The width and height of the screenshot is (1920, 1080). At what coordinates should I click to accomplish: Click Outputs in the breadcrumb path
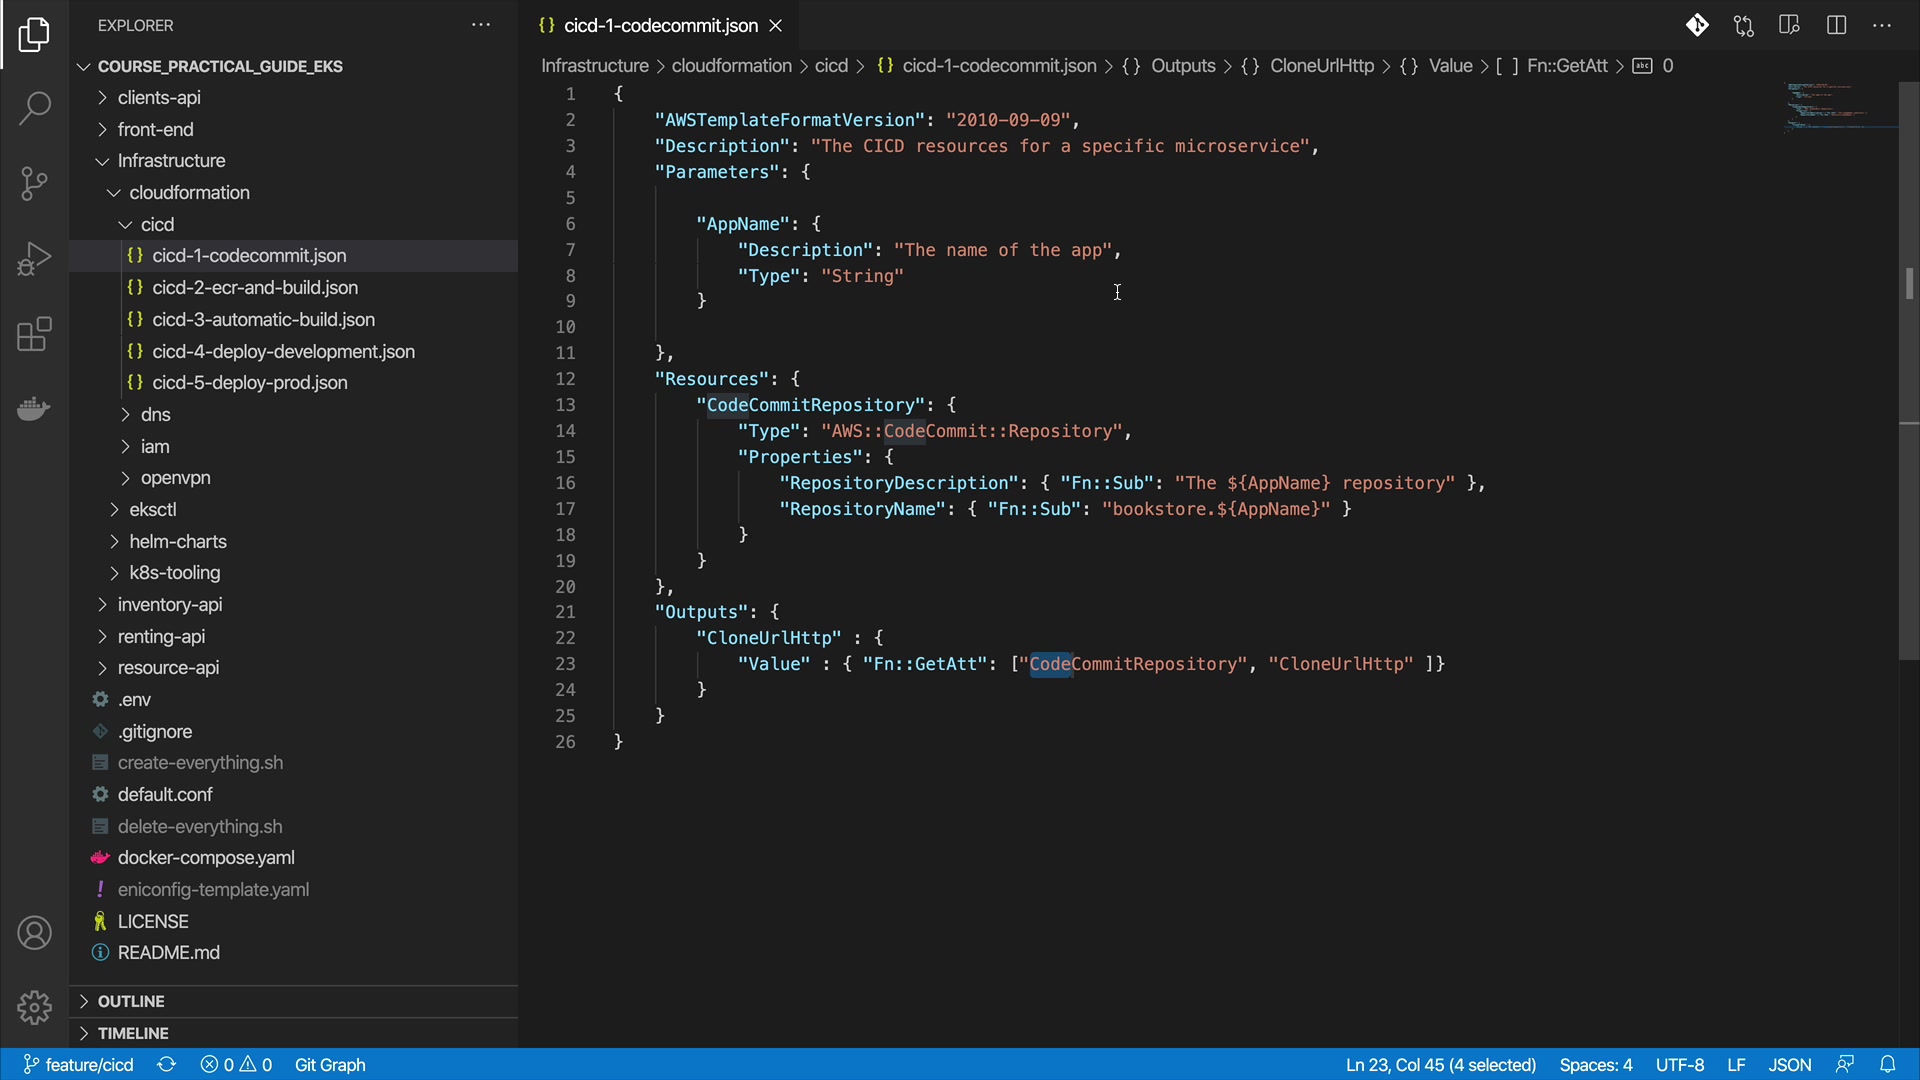(1182, 66)
